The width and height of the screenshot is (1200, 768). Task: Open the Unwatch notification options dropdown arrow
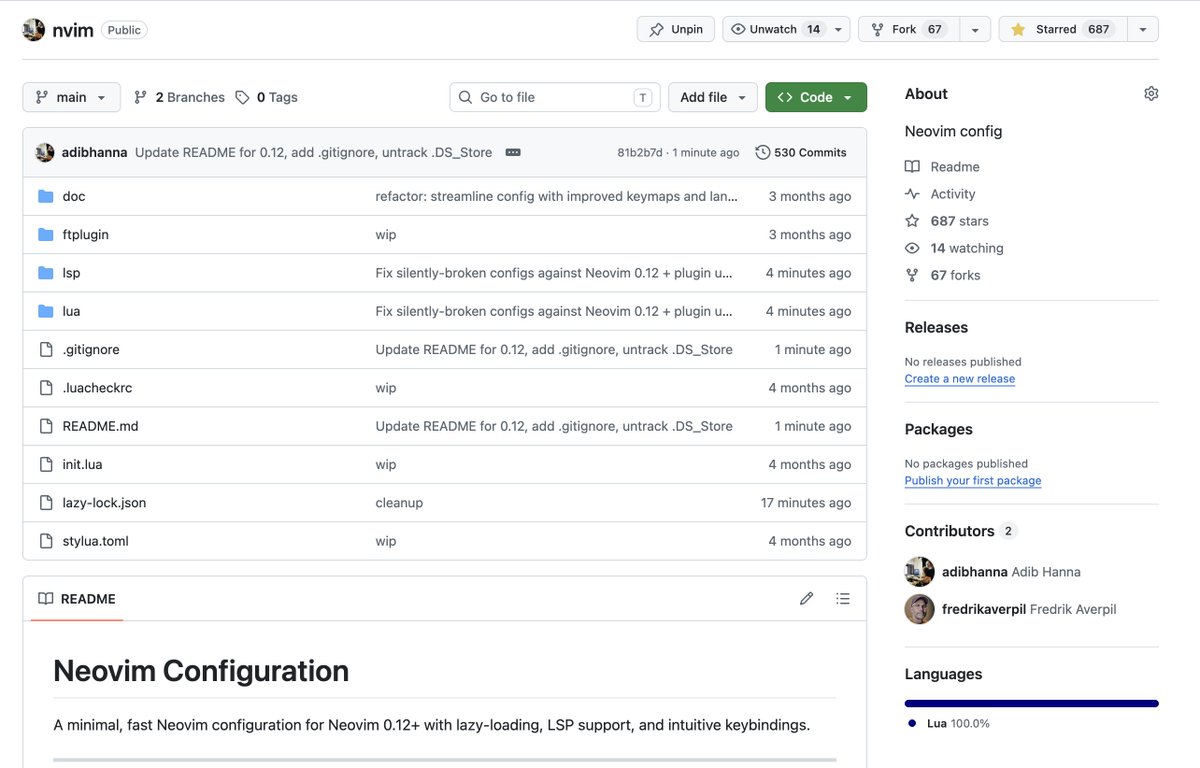point(839,29)
